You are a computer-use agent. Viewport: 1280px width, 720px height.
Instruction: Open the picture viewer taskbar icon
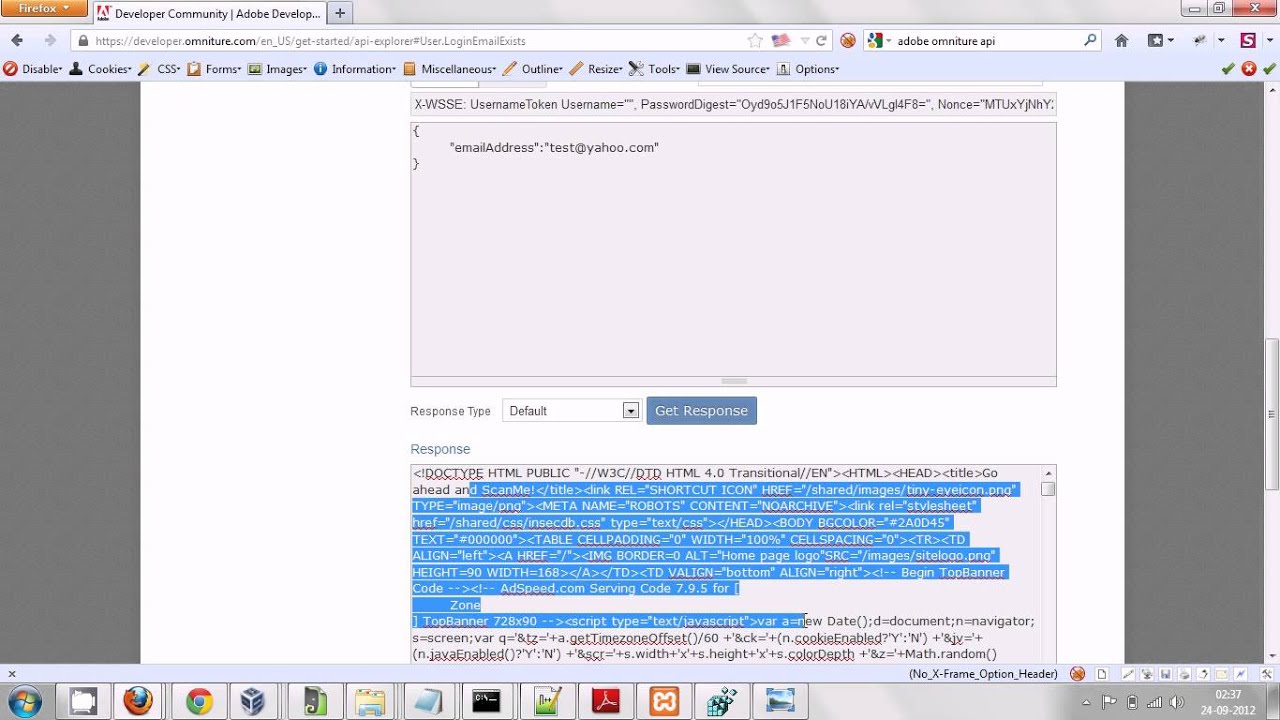780,702
